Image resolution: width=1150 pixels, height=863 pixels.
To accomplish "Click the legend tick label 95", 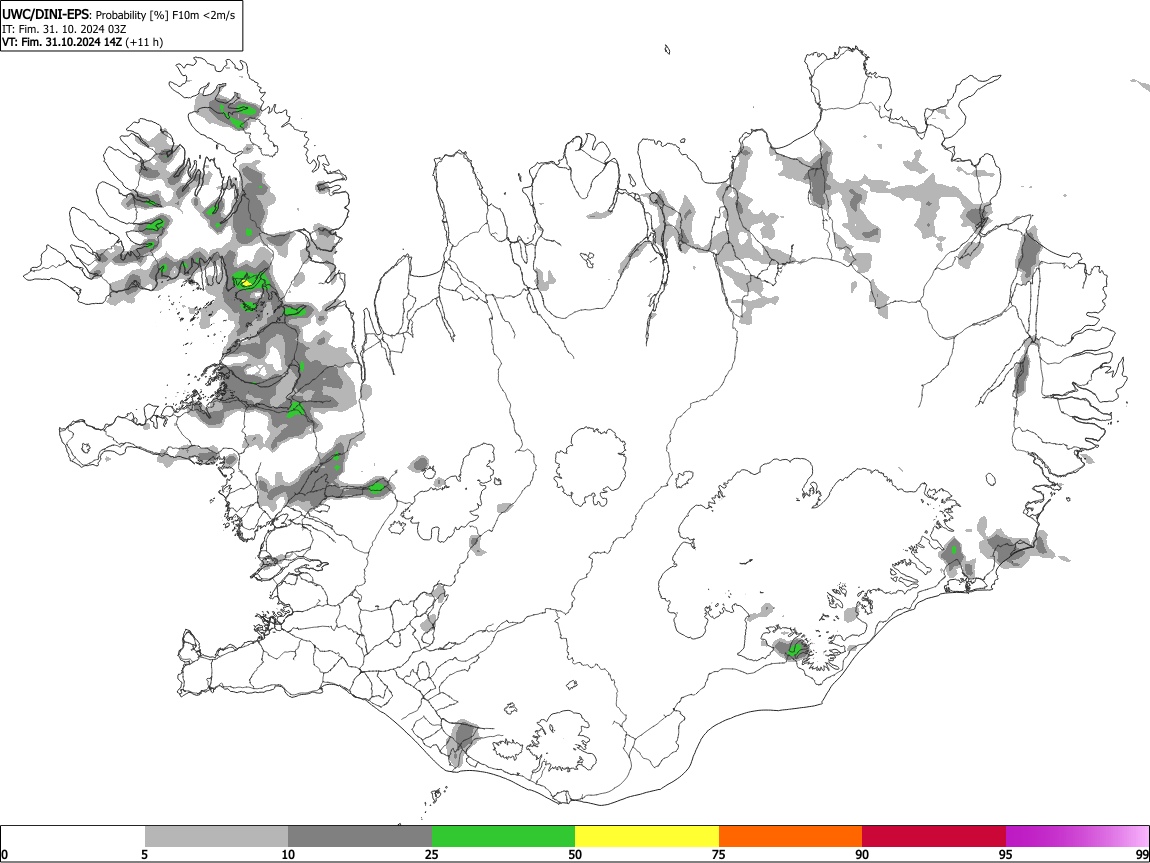I will [x=1006, y=854].
